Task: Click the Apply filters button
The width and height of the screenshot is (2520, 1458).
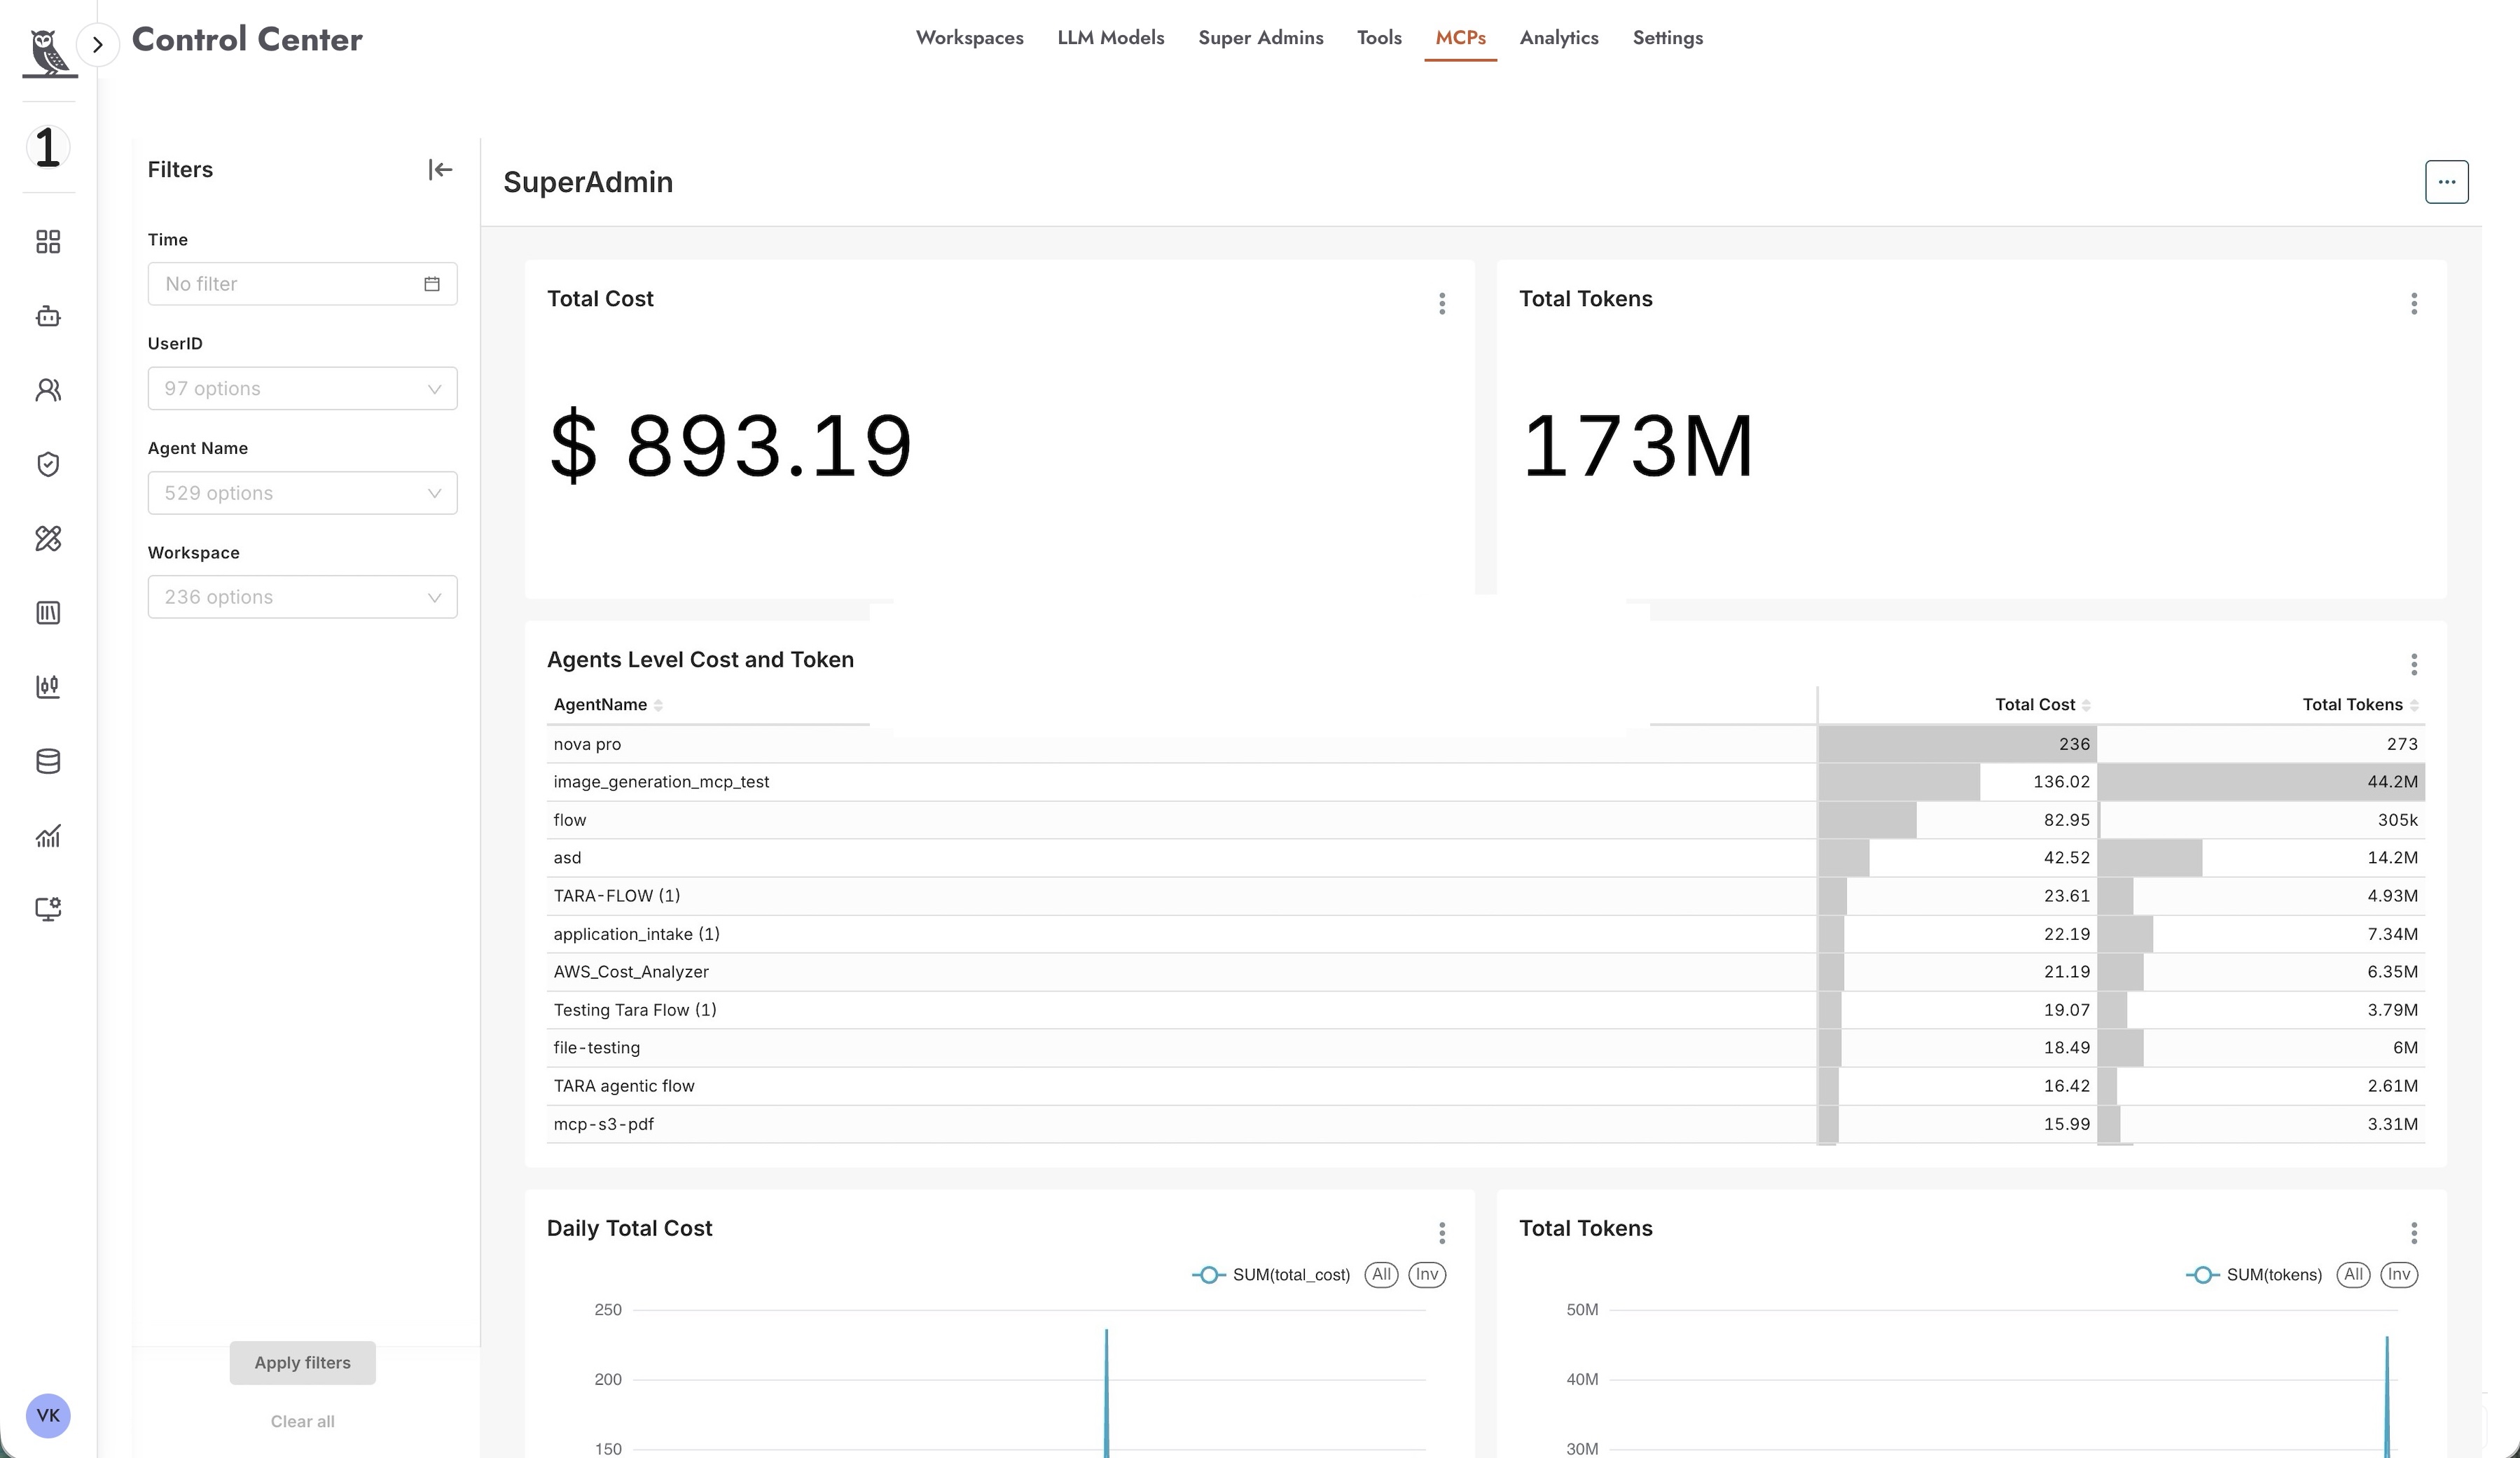Action: coord(302,1363)
